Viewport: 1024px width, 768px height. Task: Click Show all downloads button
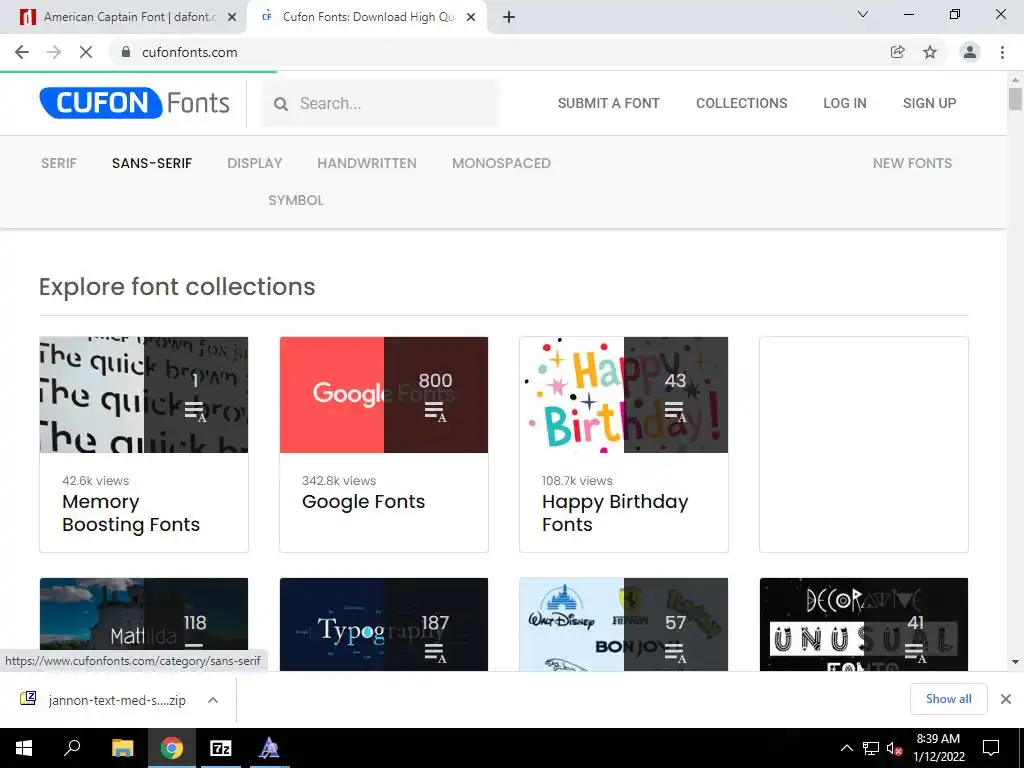(x=948, y=699)
